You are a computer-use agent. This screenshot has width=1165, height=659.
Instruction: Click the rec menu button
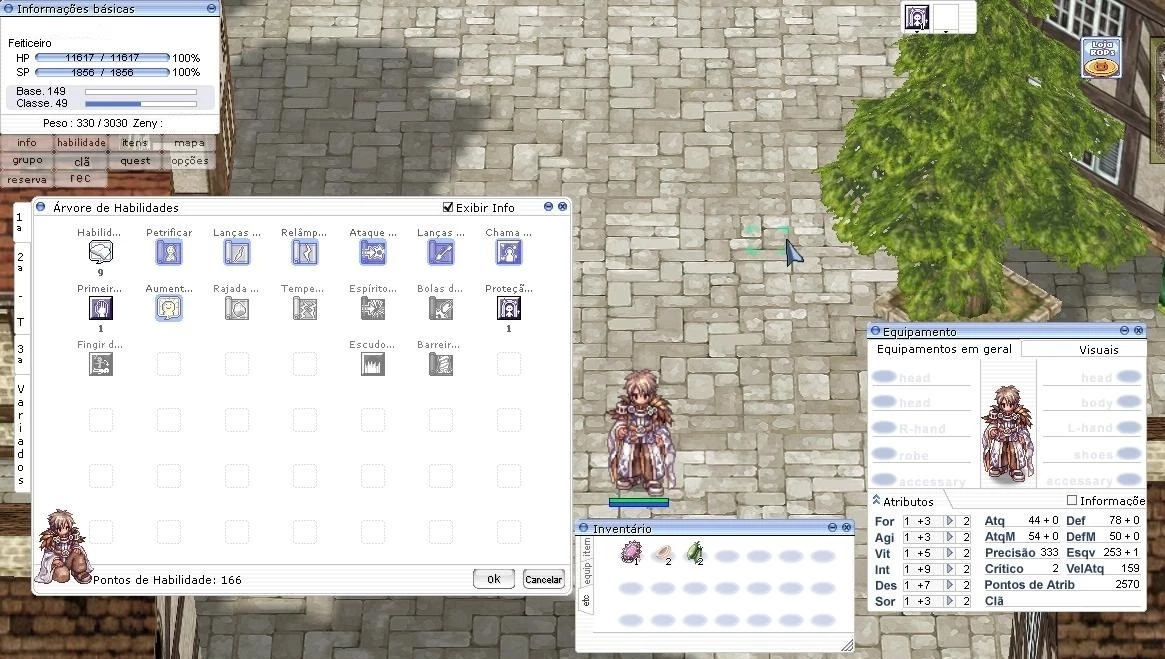80,178
